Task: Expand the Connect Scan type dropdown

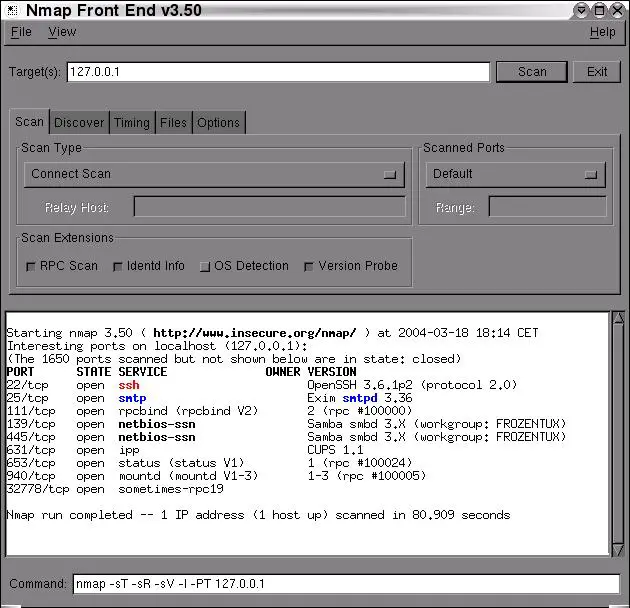Action: pyautogui.click(x=214, y=174)
